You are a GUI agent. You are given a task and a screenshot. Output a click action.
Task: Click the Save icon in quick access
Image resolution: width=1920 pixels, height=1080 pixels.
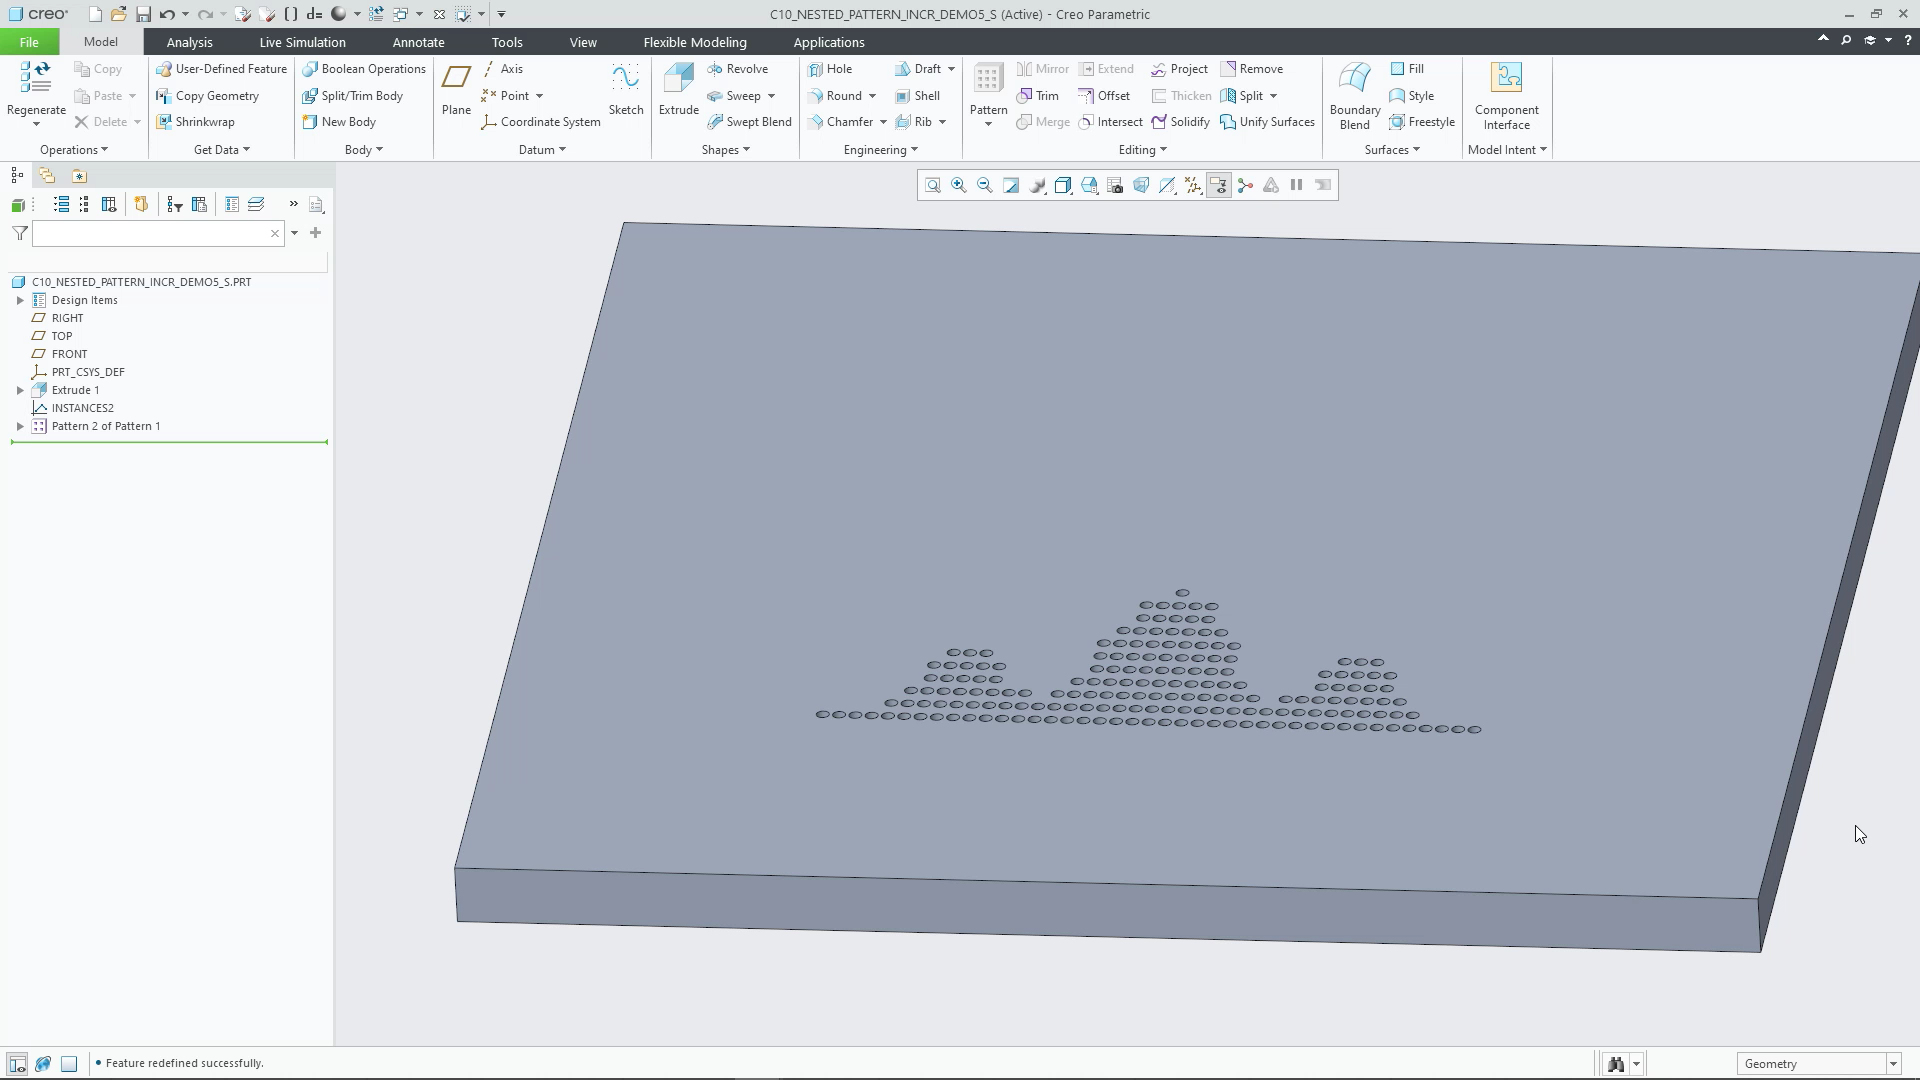(x=143, y=14)
